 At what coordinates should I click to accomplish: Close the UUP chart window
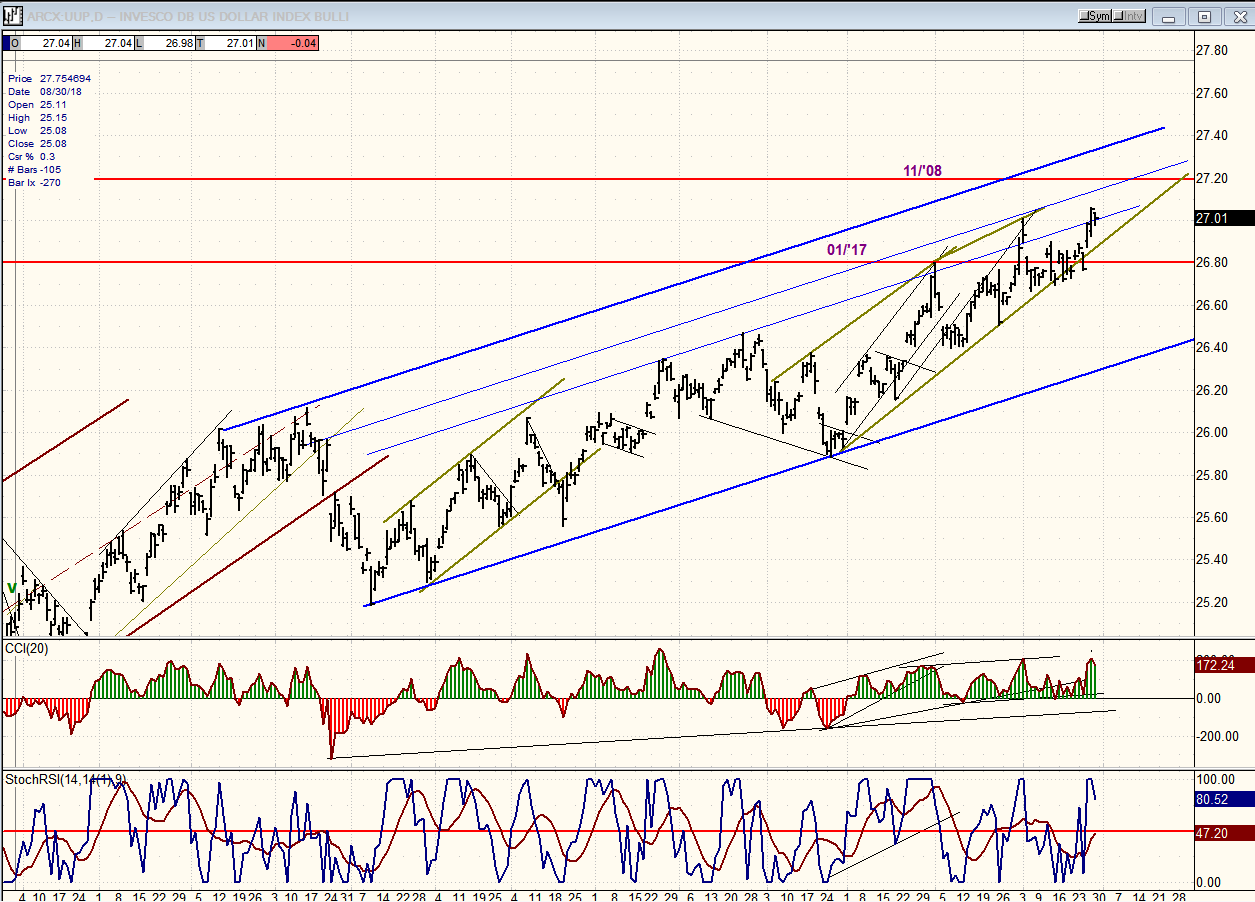pyautogui.click(x=1235, y=16)
